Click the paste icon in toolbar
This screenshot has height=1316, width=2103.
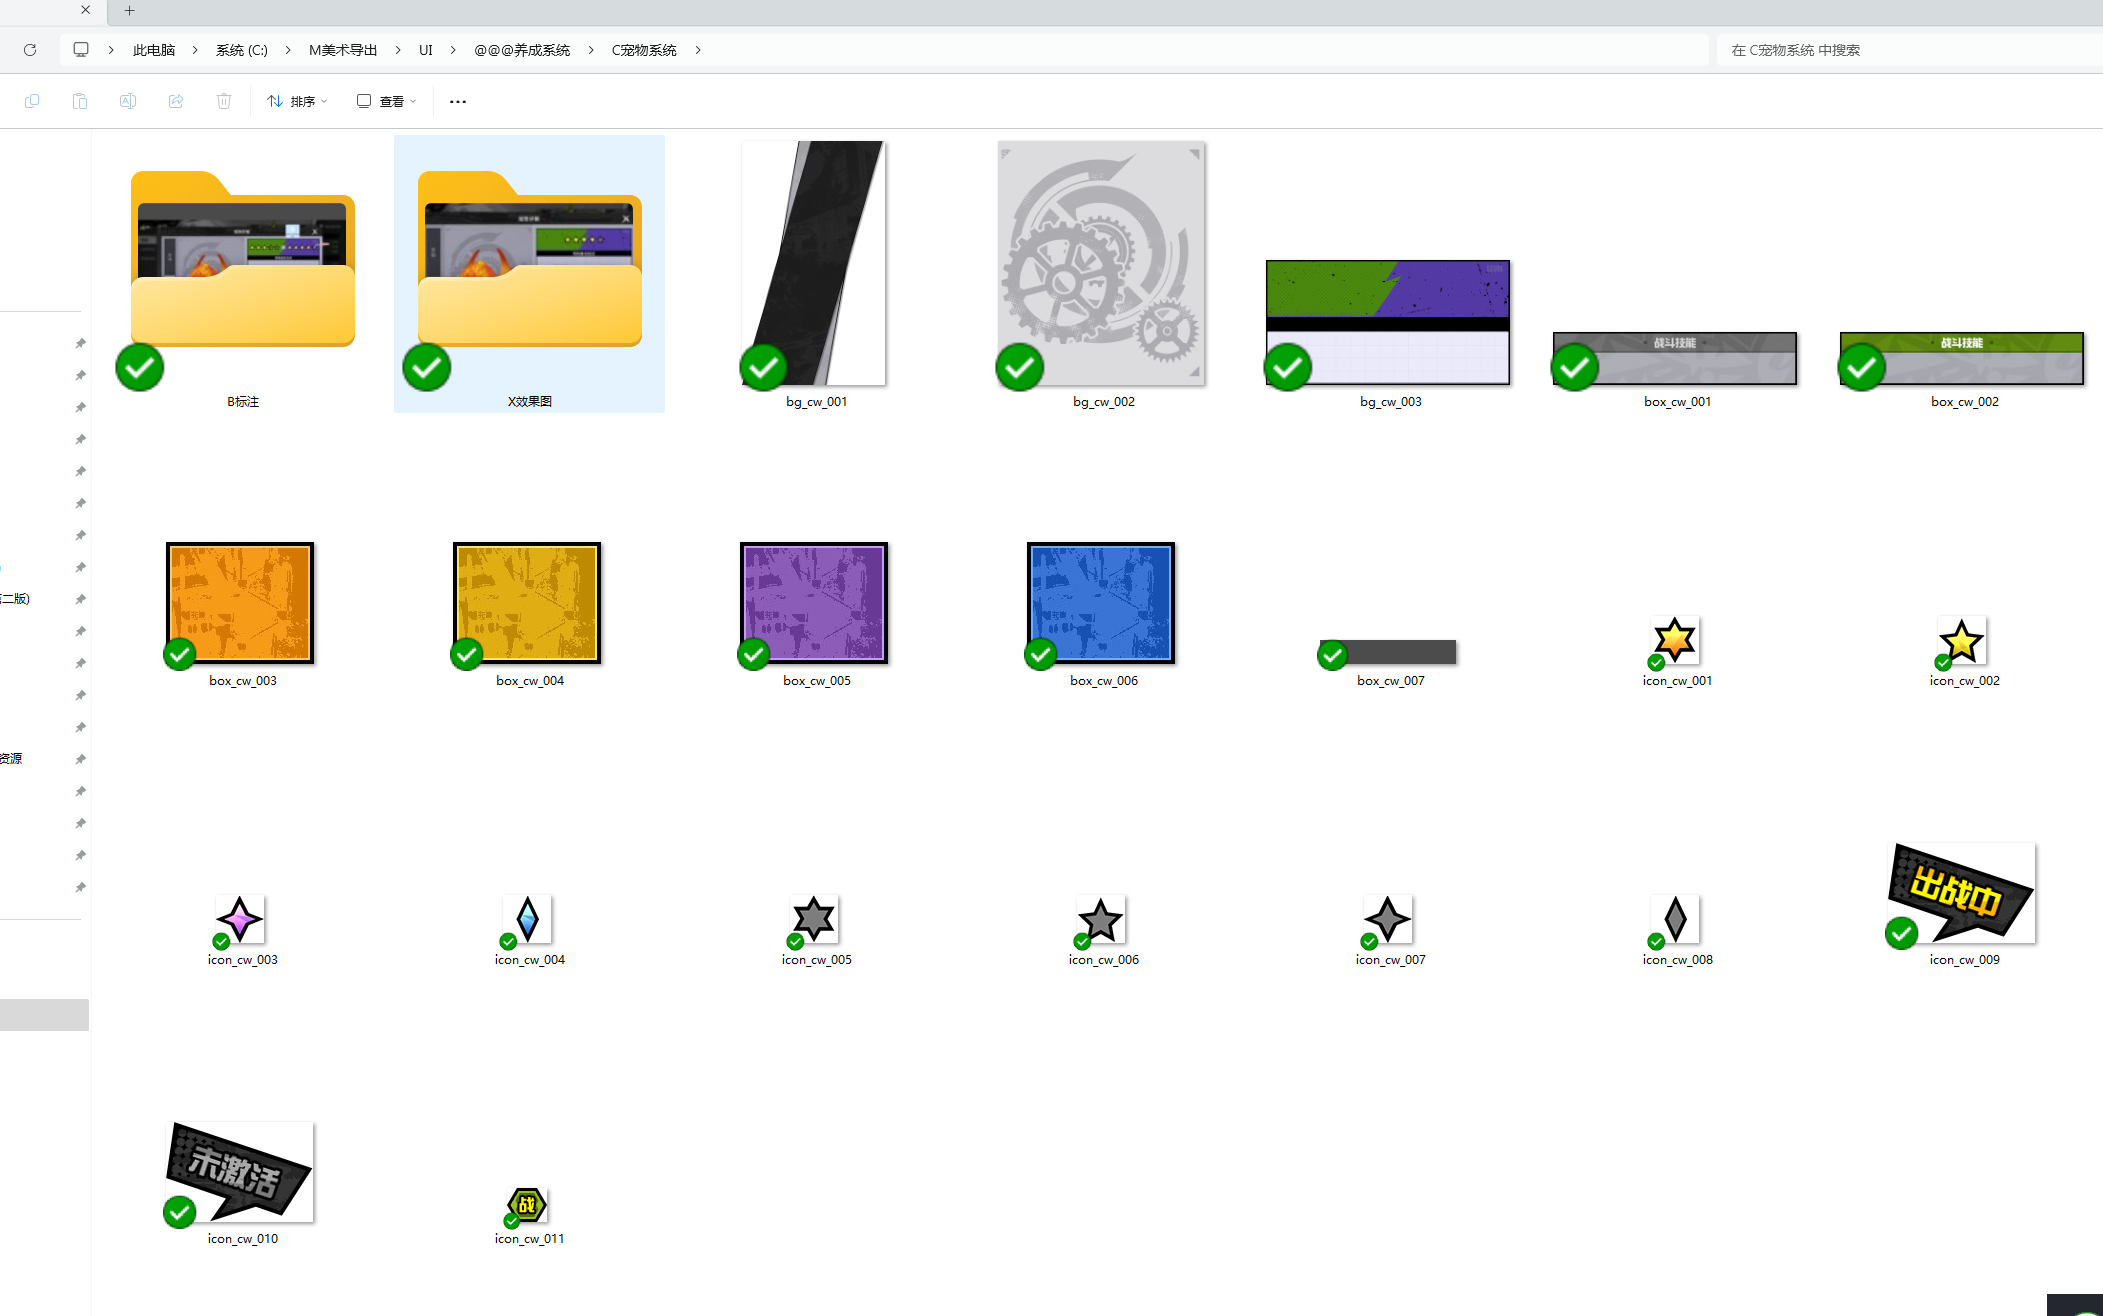pos(80,101)
